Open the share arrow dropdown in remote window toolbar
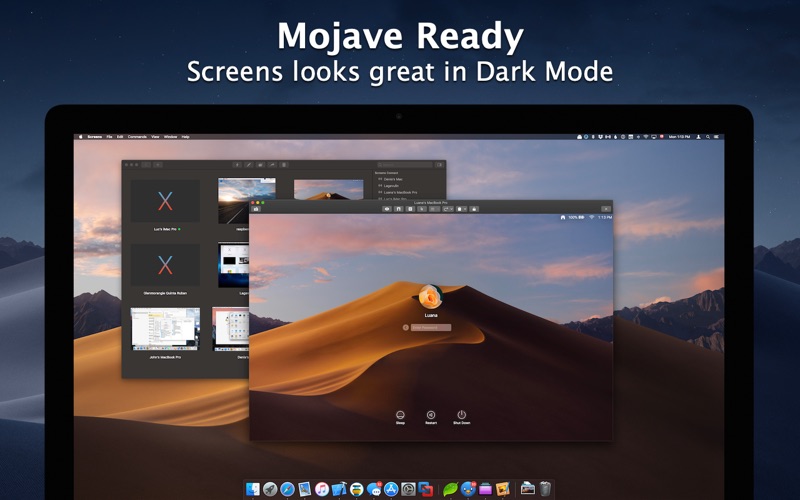 pyautogui.click(x=448, y=209)
